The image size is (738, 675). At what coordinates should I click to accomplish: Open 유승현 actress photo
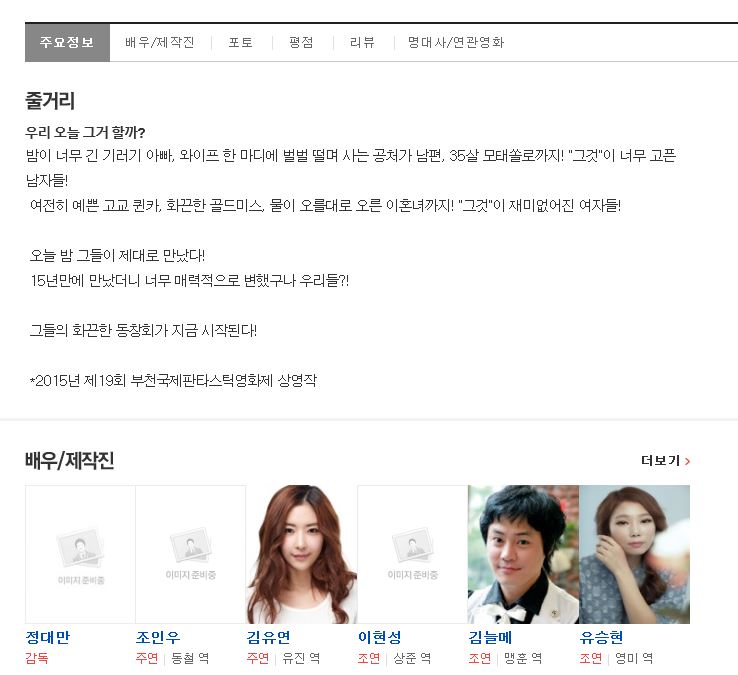click(634, 554)
